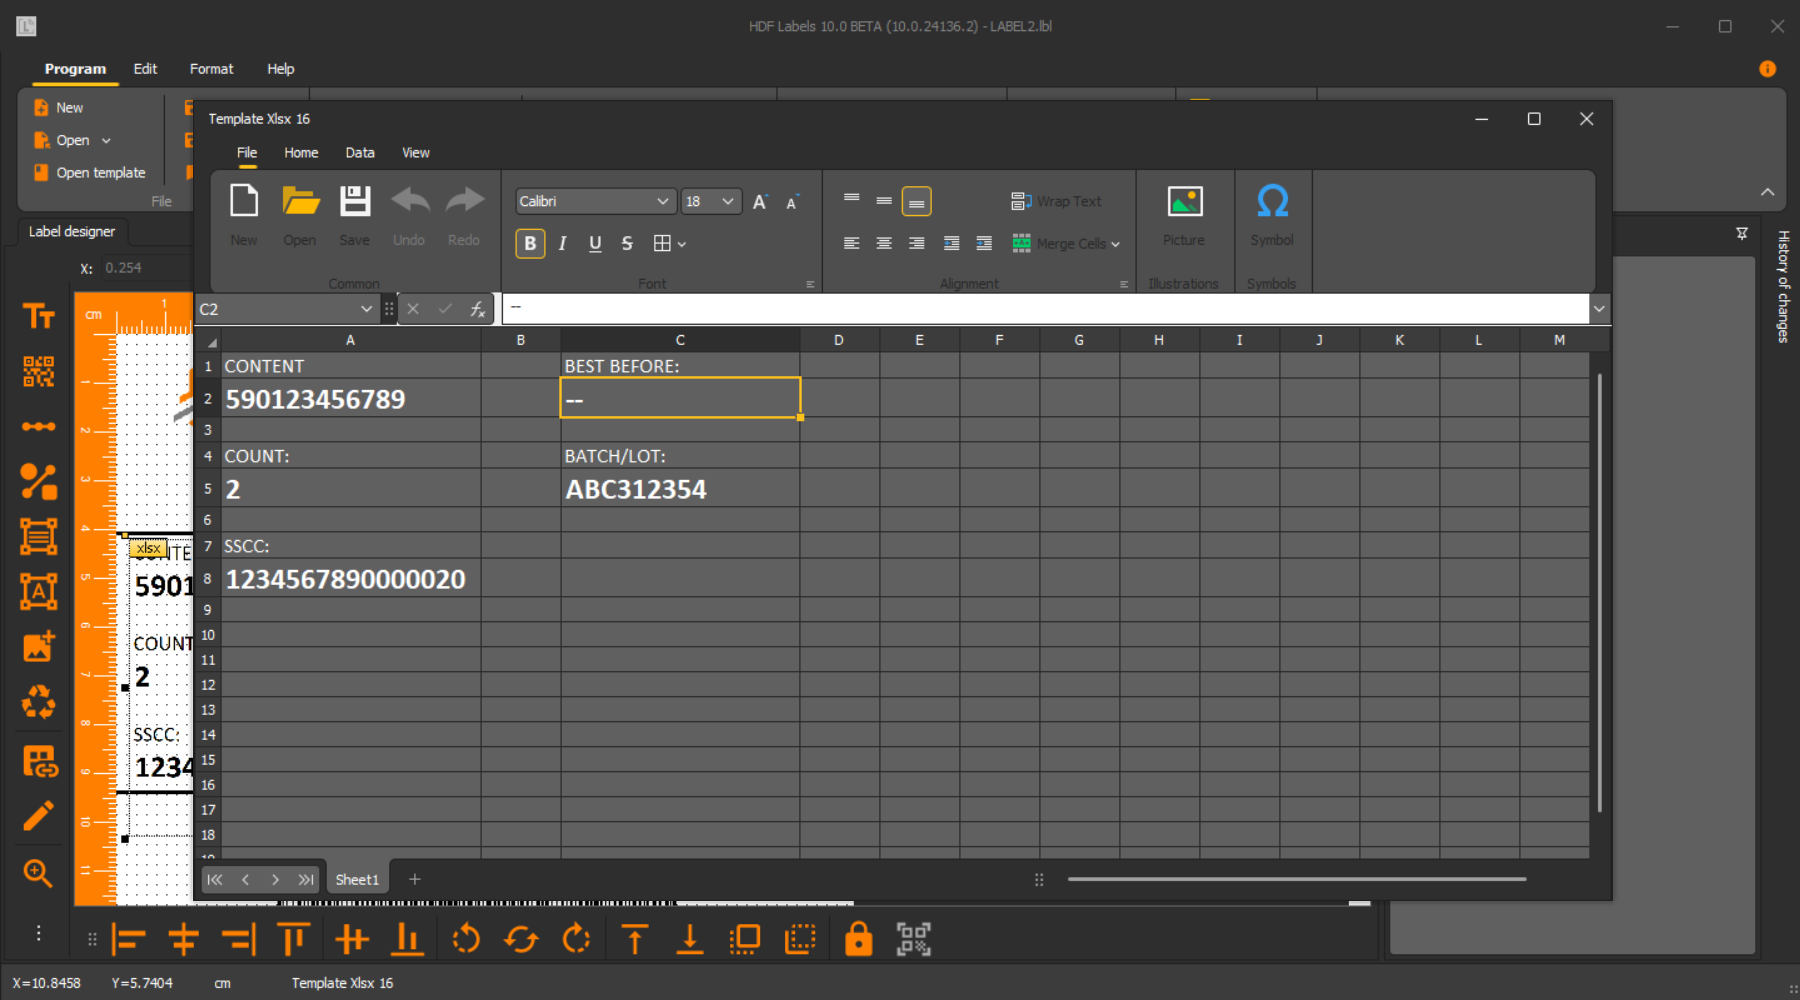Toggle Italic text formatting
Image resolution: width=1800 pixels, height=1000 pixels.
point(562,244)
